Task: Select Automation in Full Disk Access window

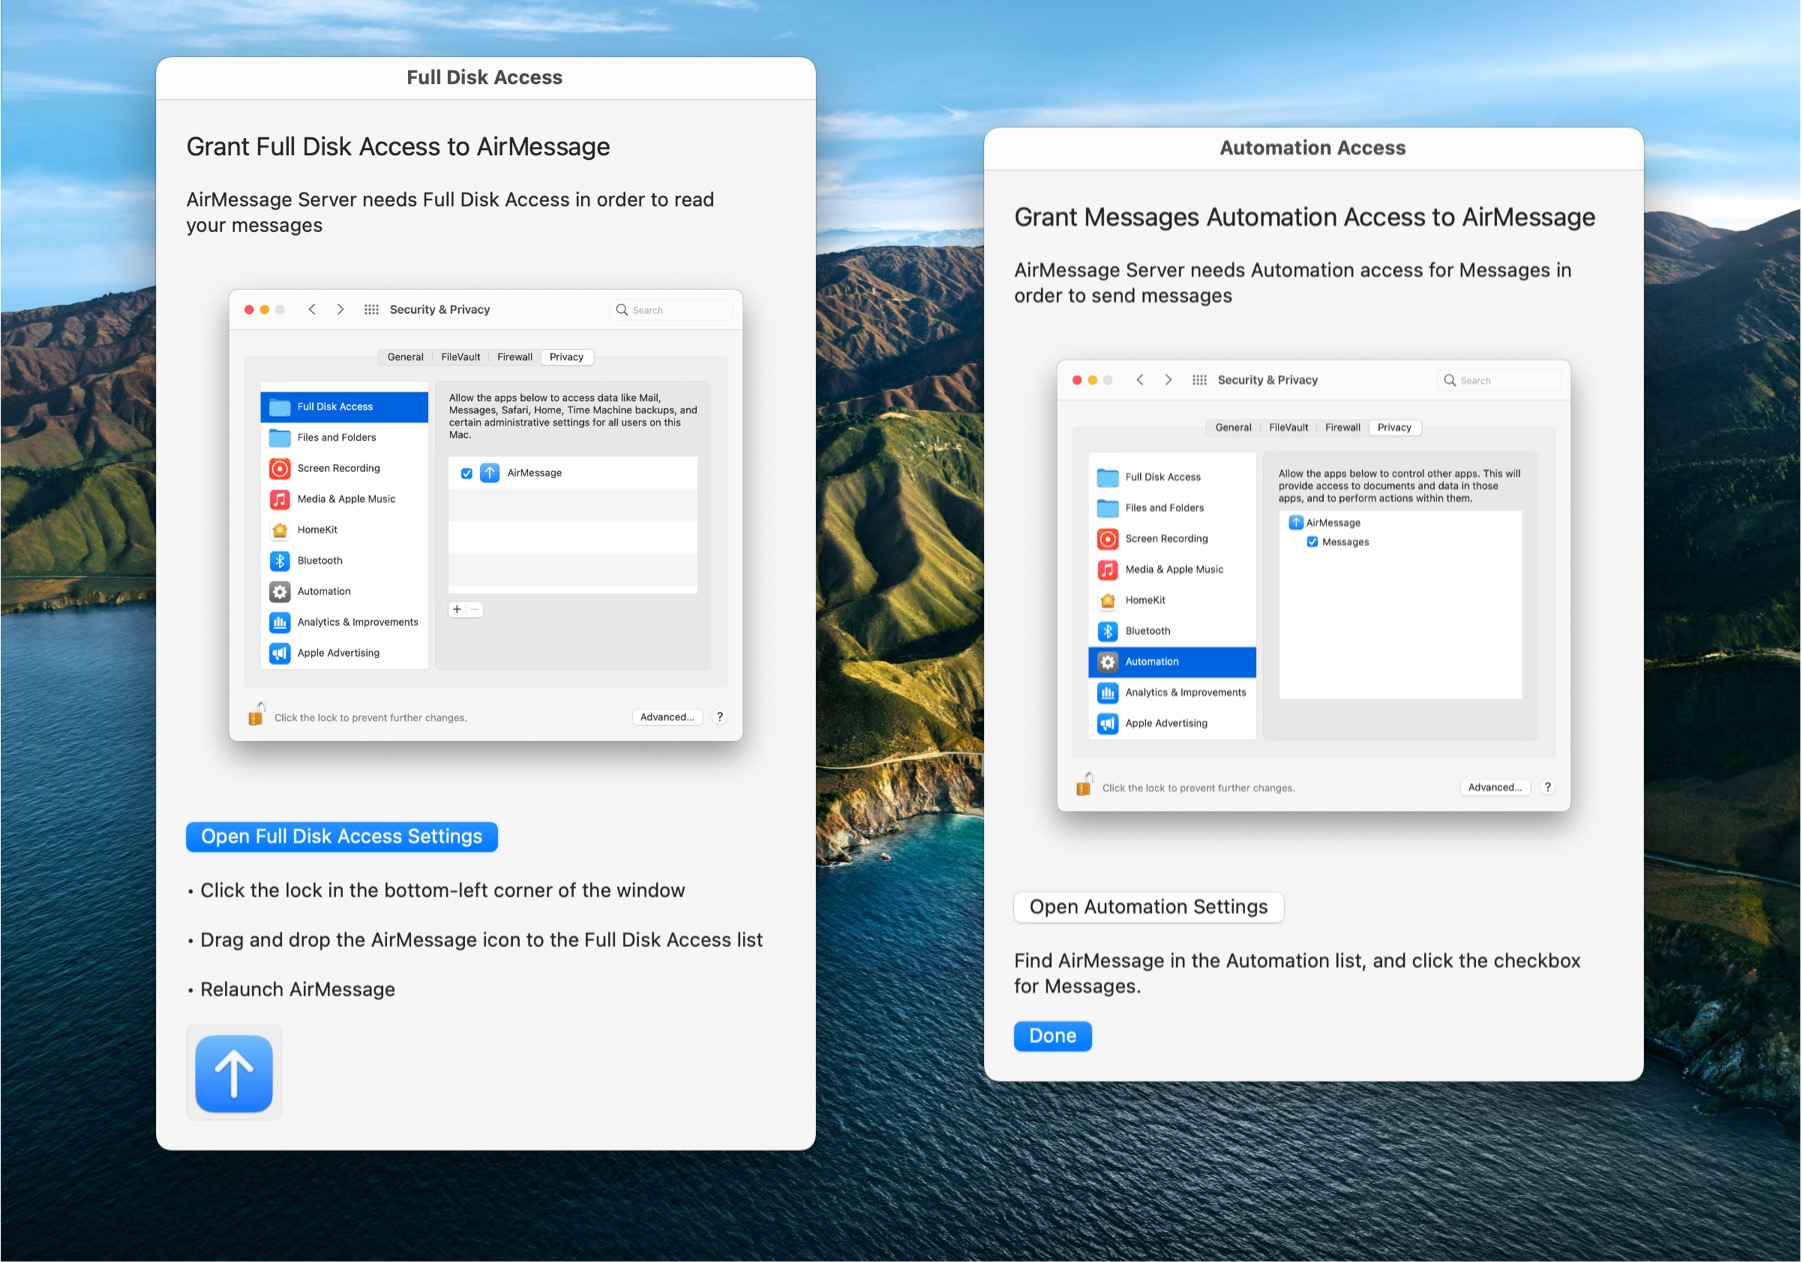Action: 344,592
